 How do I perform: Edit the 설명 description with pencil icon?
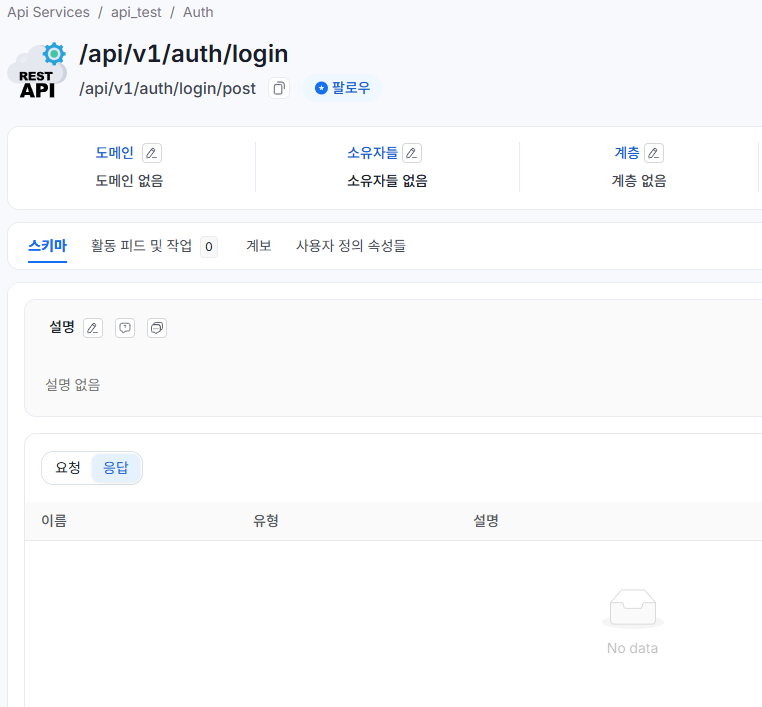(x=93, y=328)
